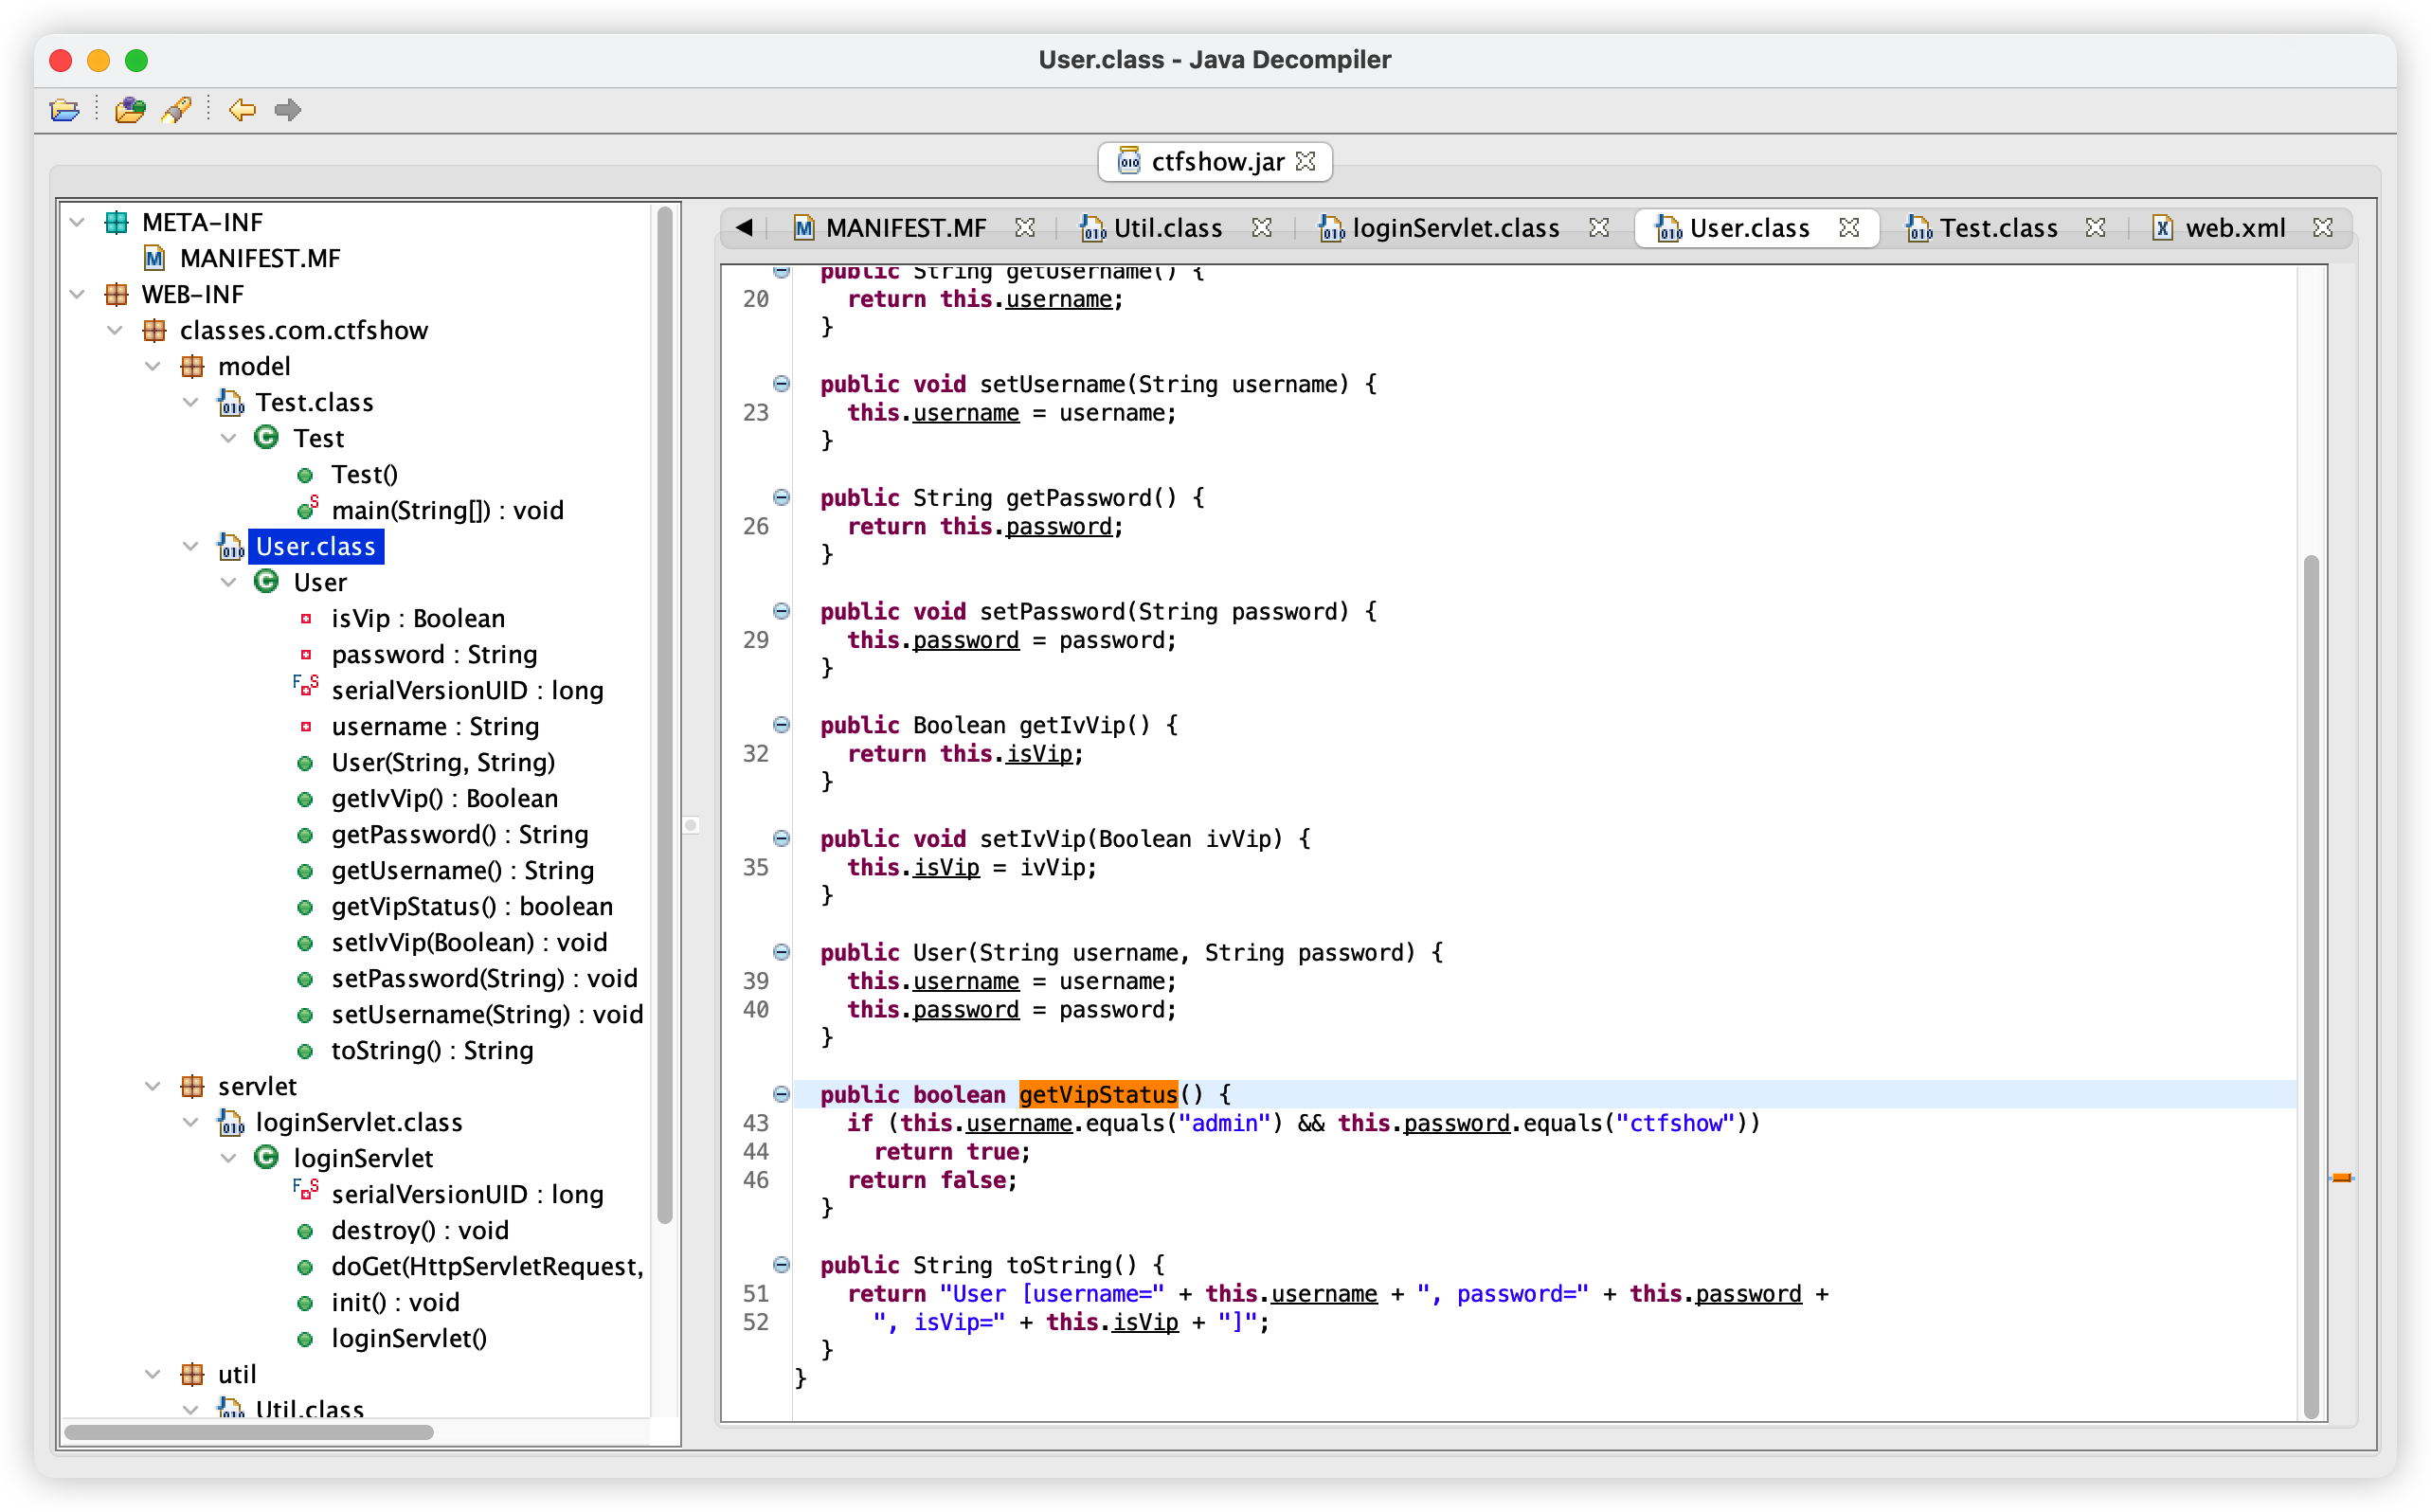Go forward with the gray arrow
The image size is (2431, 1512).
pos(288,110)
